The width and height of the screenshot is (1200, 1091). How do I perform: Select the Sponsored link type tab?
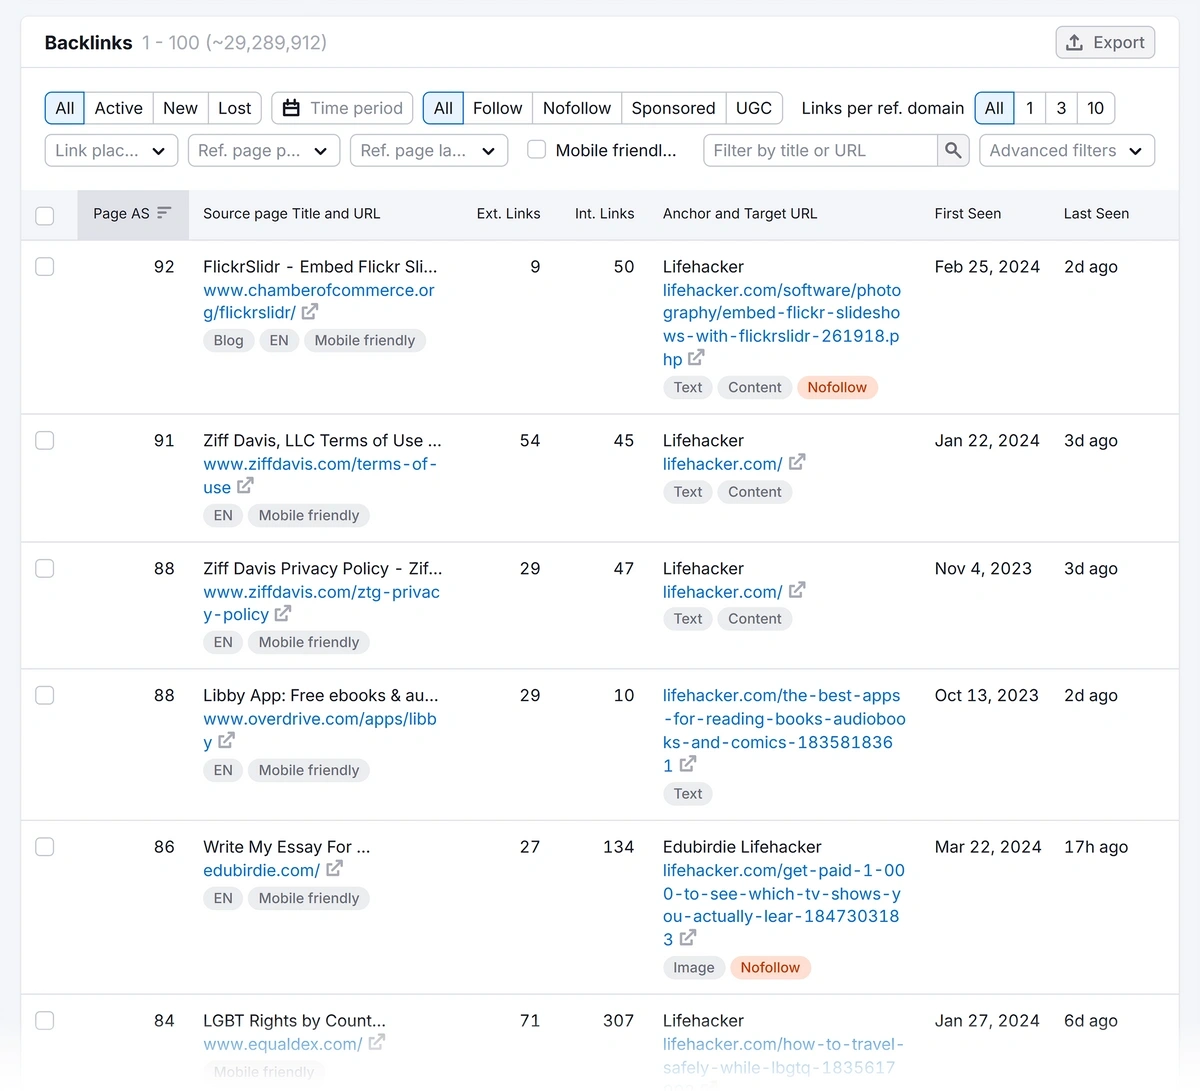tap(674, 108)
